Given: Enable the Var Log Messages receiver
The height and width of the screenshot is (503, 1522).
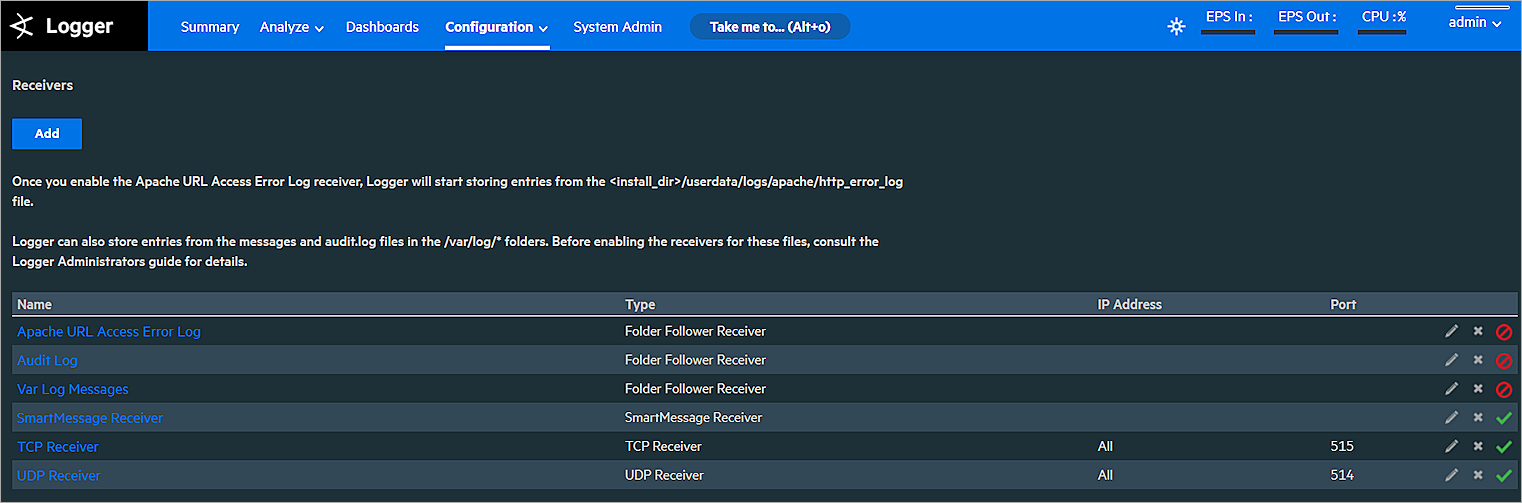Looking at the screenshot, I should coord(1503,389).
